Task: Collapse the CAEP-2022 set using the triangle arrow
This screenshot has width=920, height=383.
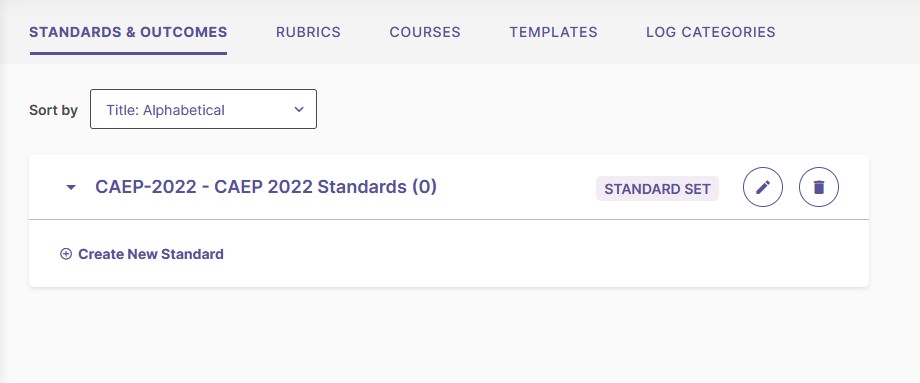Action: click(71, 188)
